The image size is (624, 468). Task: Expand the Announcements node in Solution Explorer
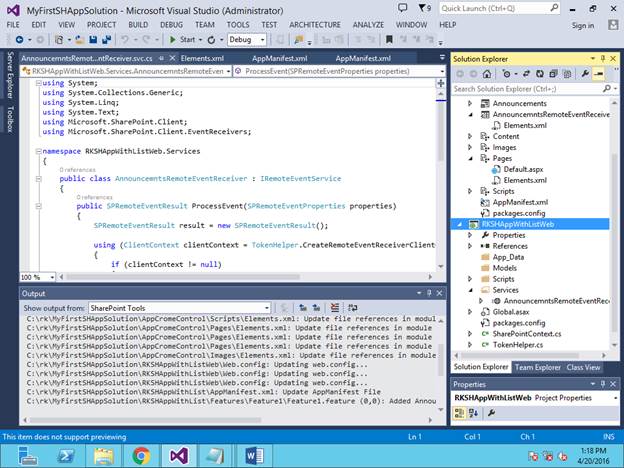click(x=470, y=103)
